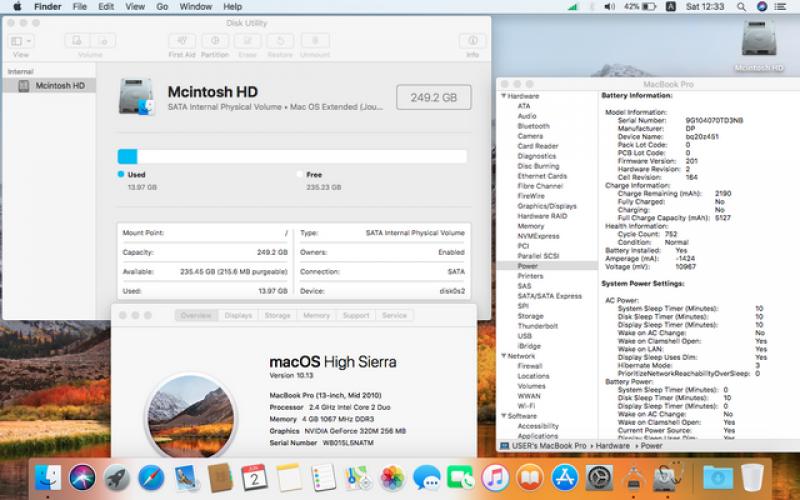Open the Info button in Disk Utility toolbar
Screen dimensions: 800x500
[x=472, y=41]
